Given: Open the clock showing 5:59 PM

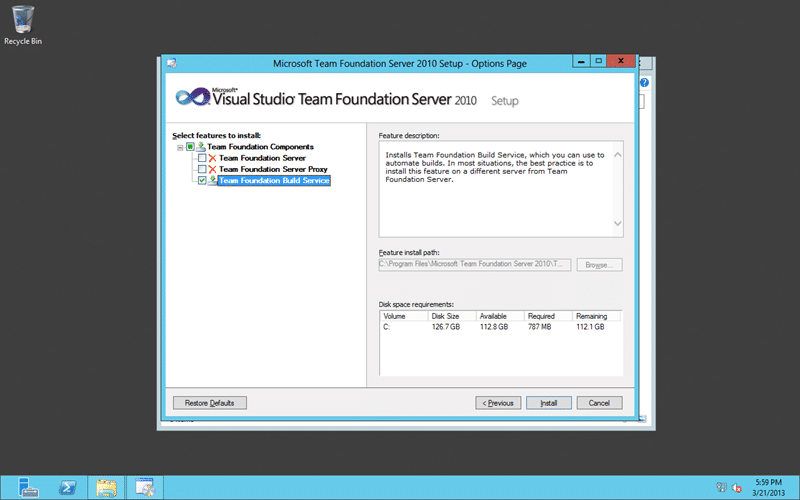Looking at the screenshot, I should [768, 488].
